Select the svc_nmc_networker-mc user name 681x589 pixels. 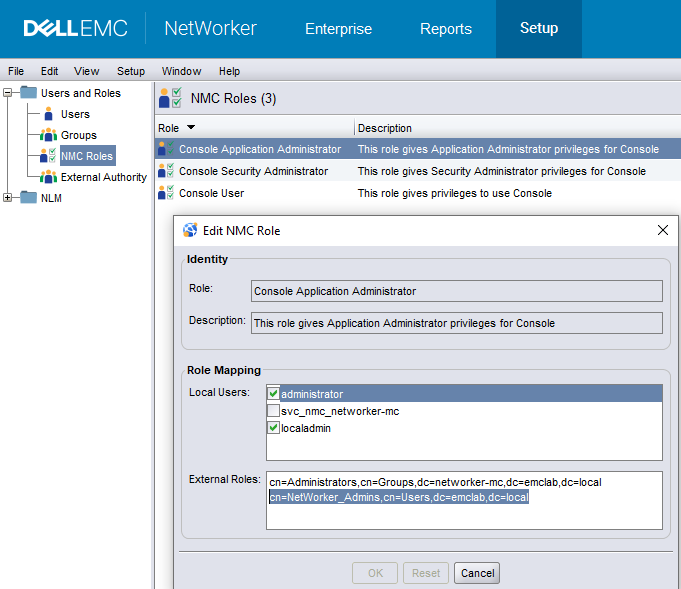coord(340,411)
